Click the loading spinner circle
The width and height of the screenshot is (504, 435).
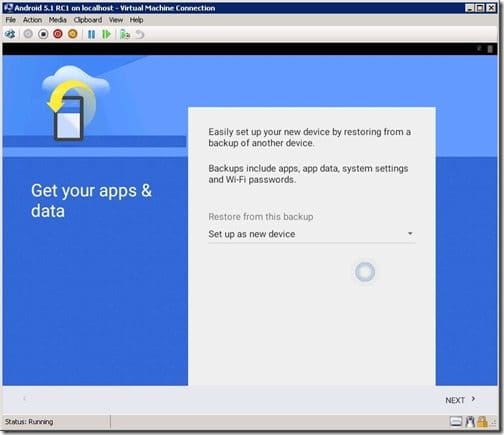(x=365, y=272)
